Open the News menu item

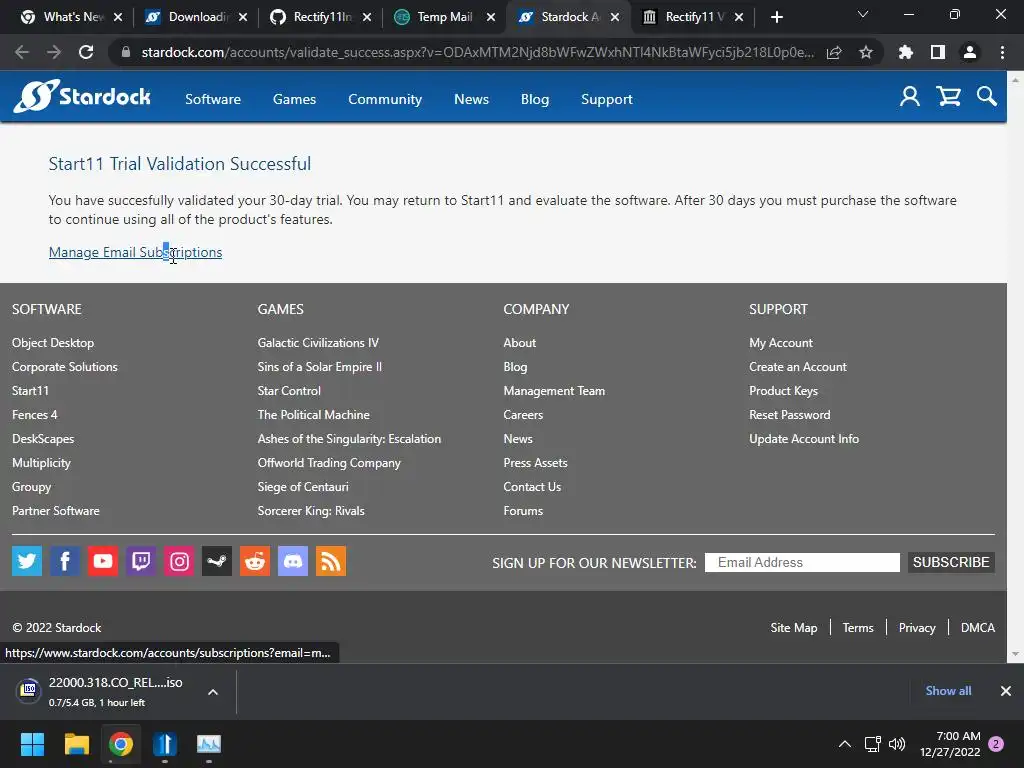472,99
